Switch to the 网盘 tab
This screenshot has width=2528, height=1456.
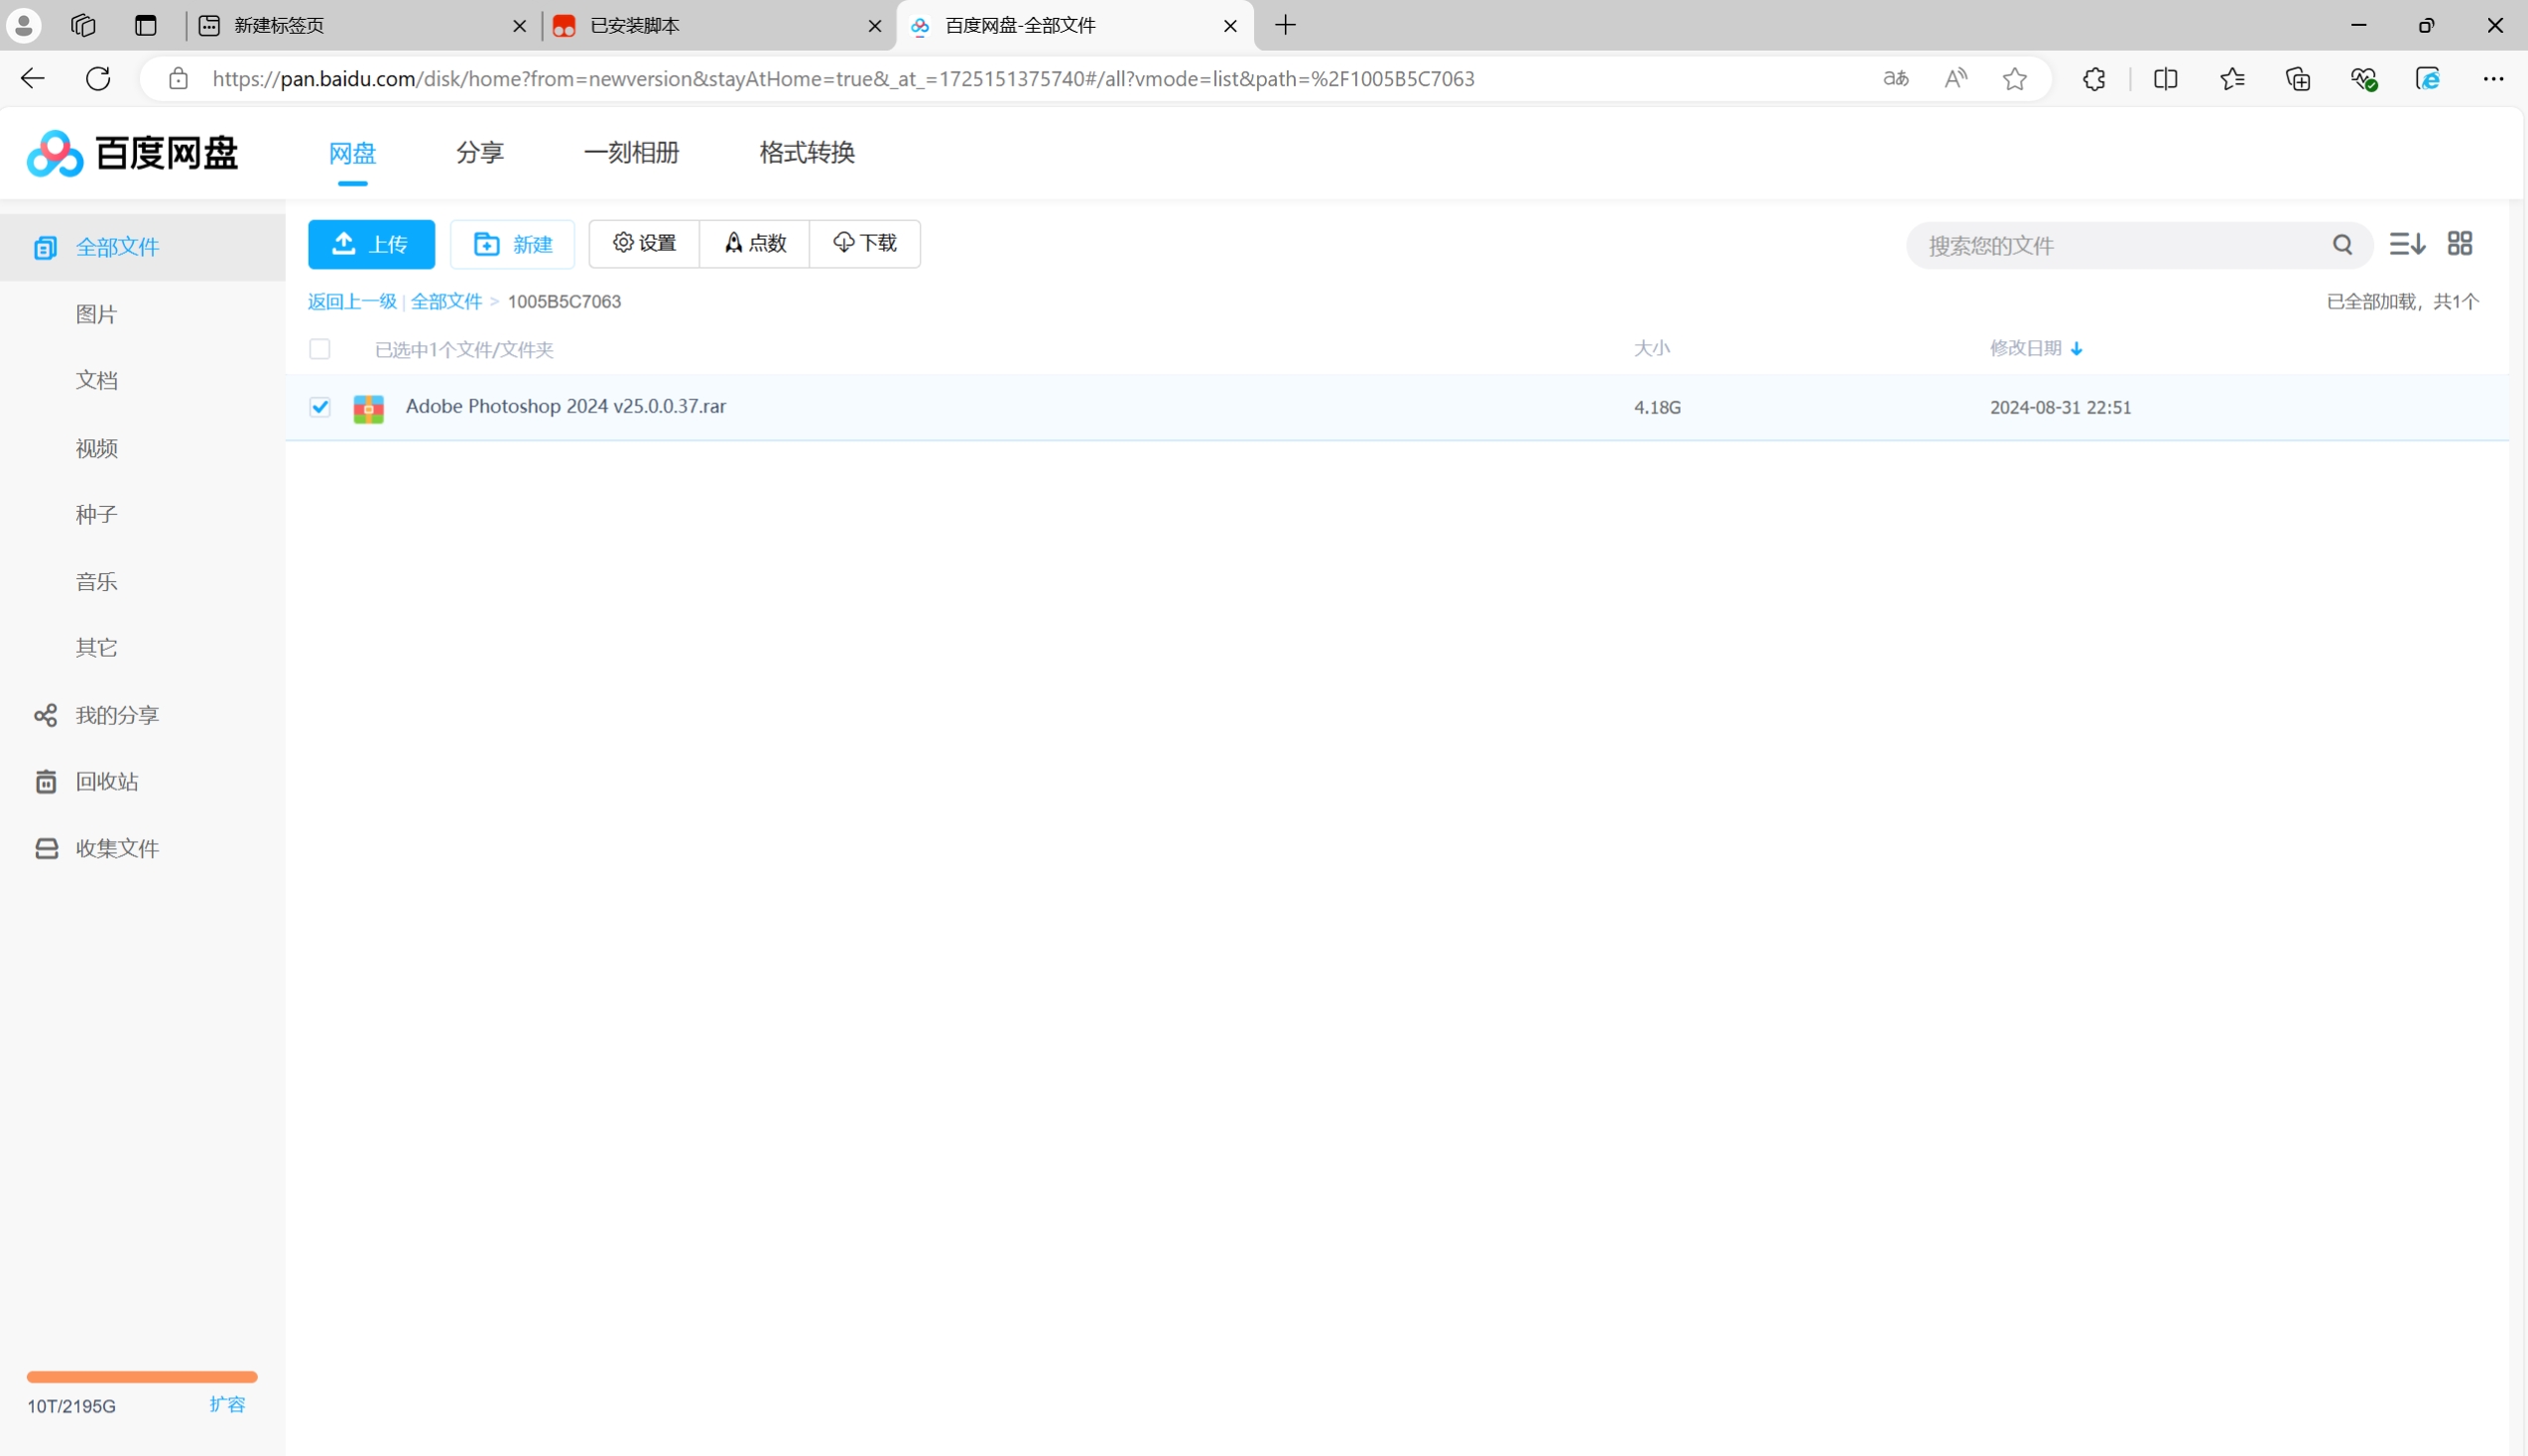pyautogui.click(x=353, y=153)
